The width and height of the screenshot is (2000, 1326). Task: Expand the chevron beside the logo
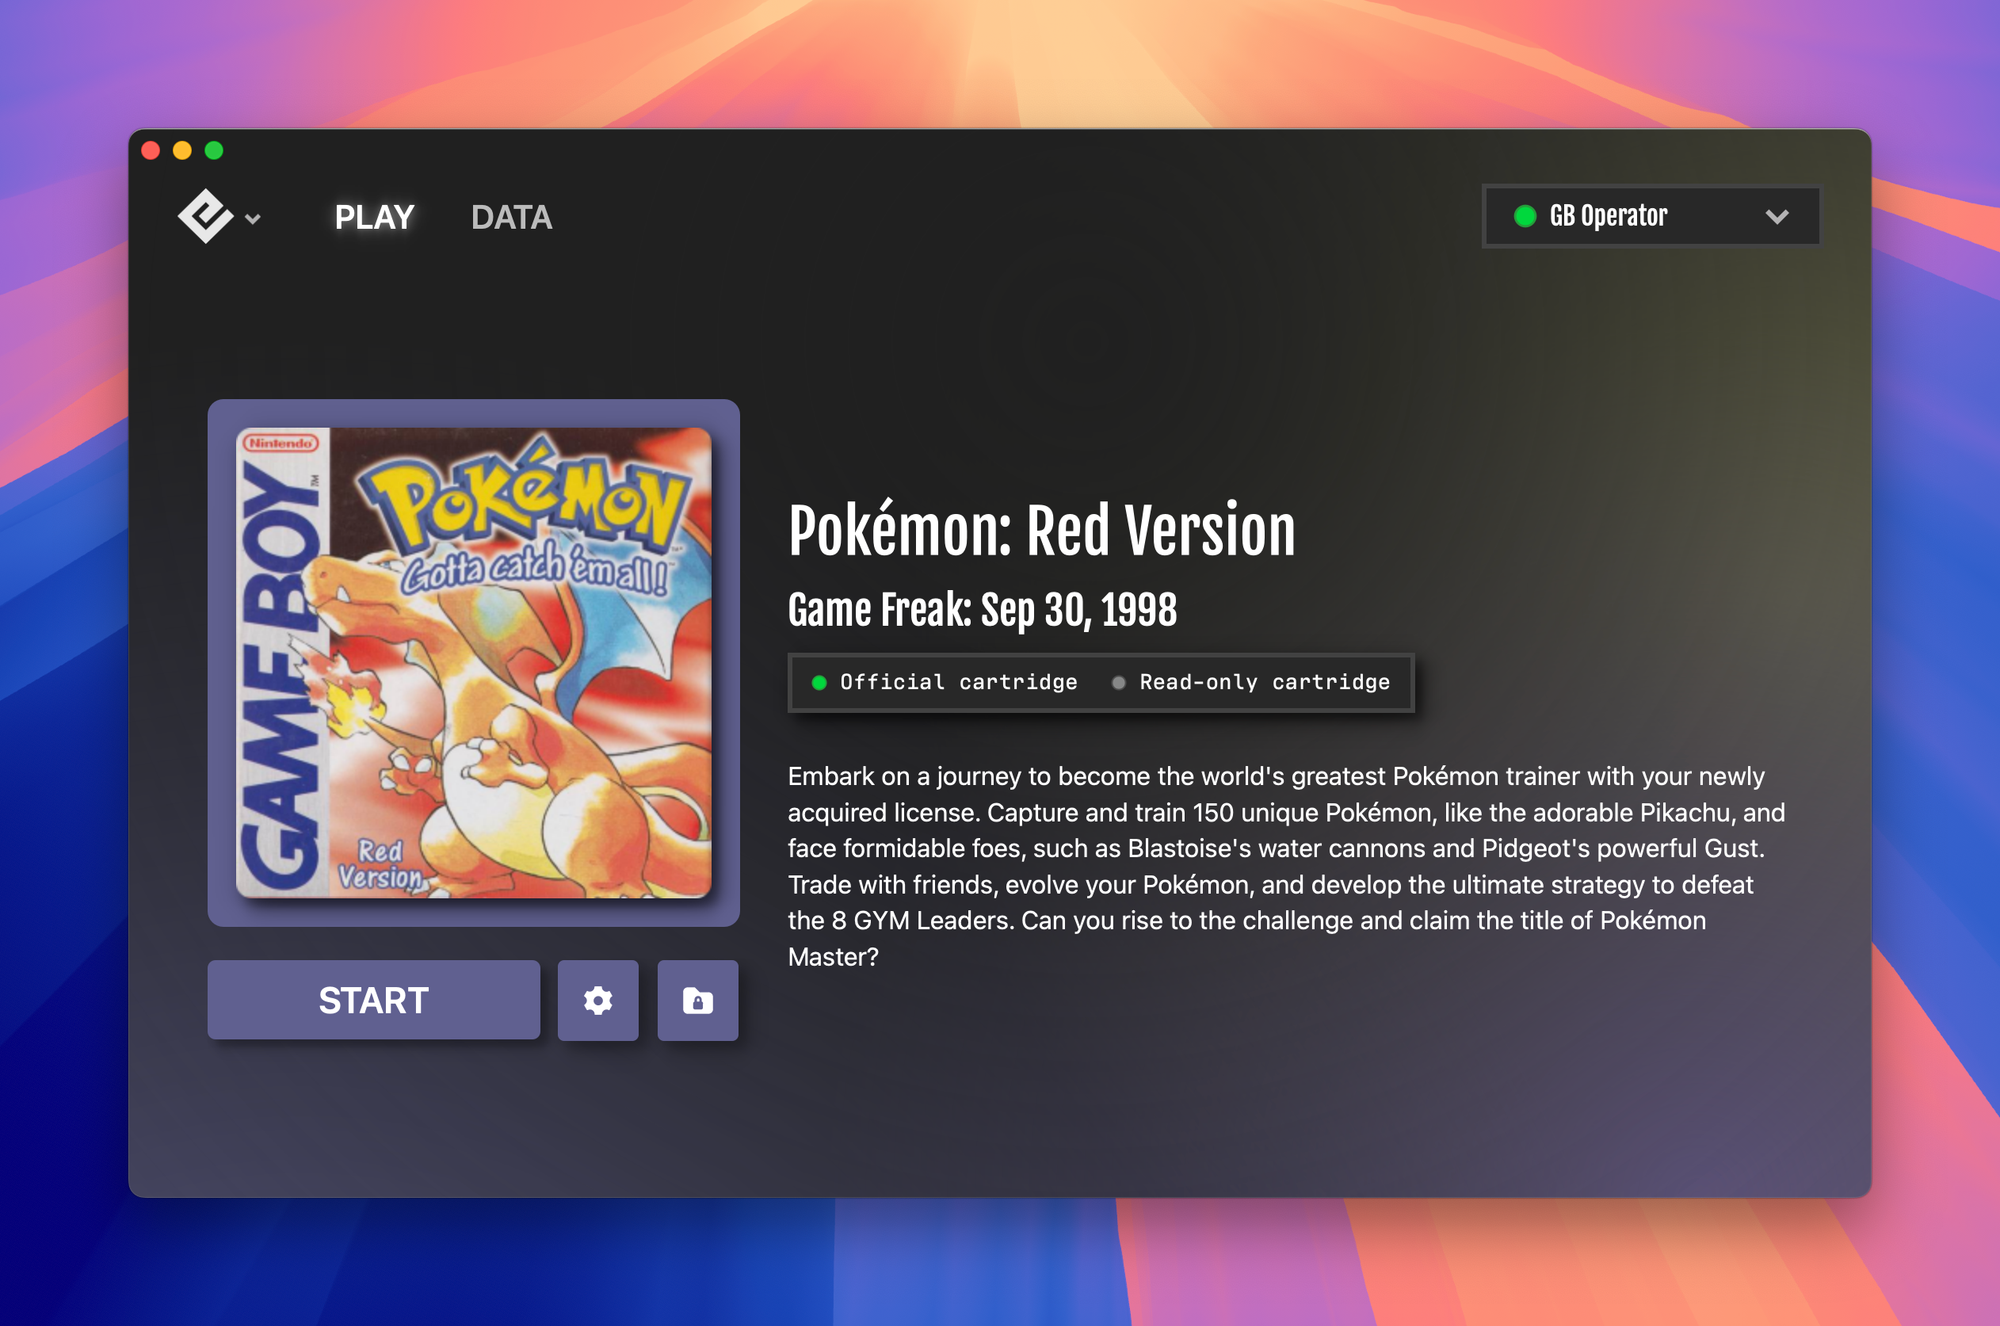coord(253,219)
